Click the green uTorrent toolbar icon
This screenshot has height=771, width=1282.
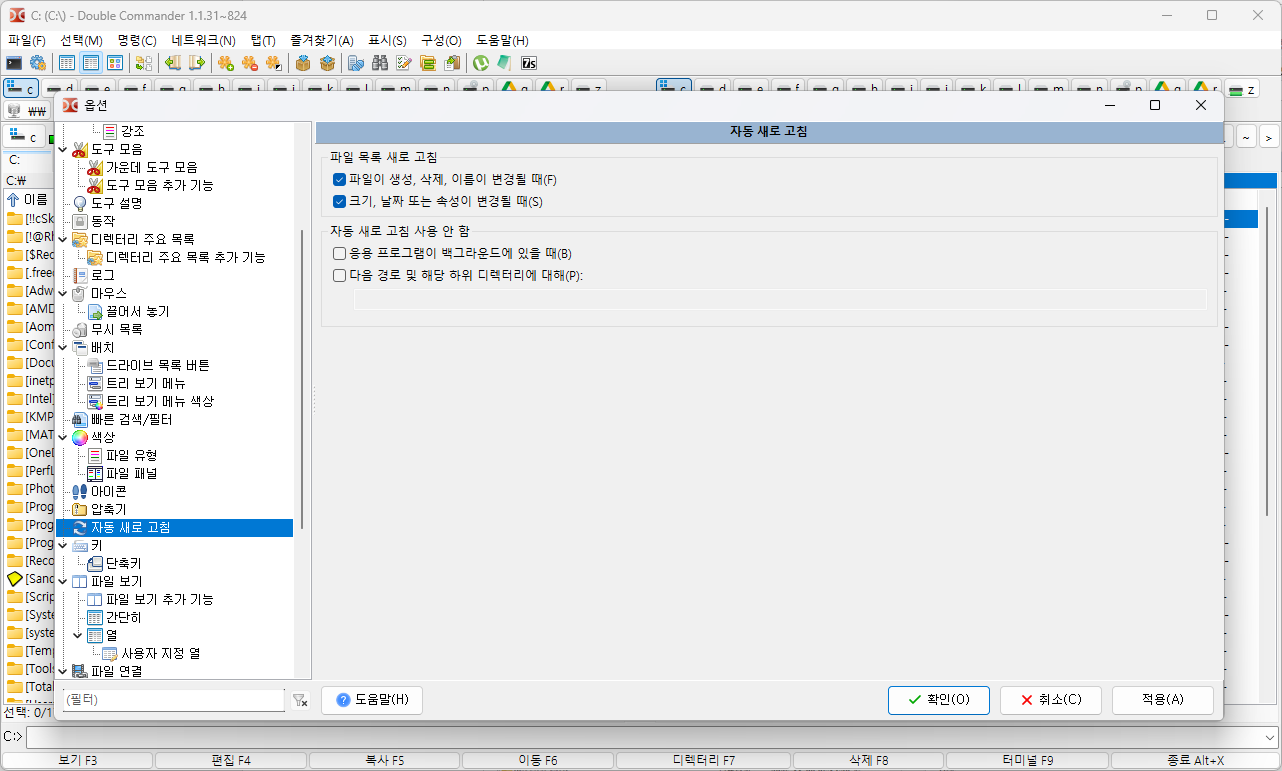point(481,63)
